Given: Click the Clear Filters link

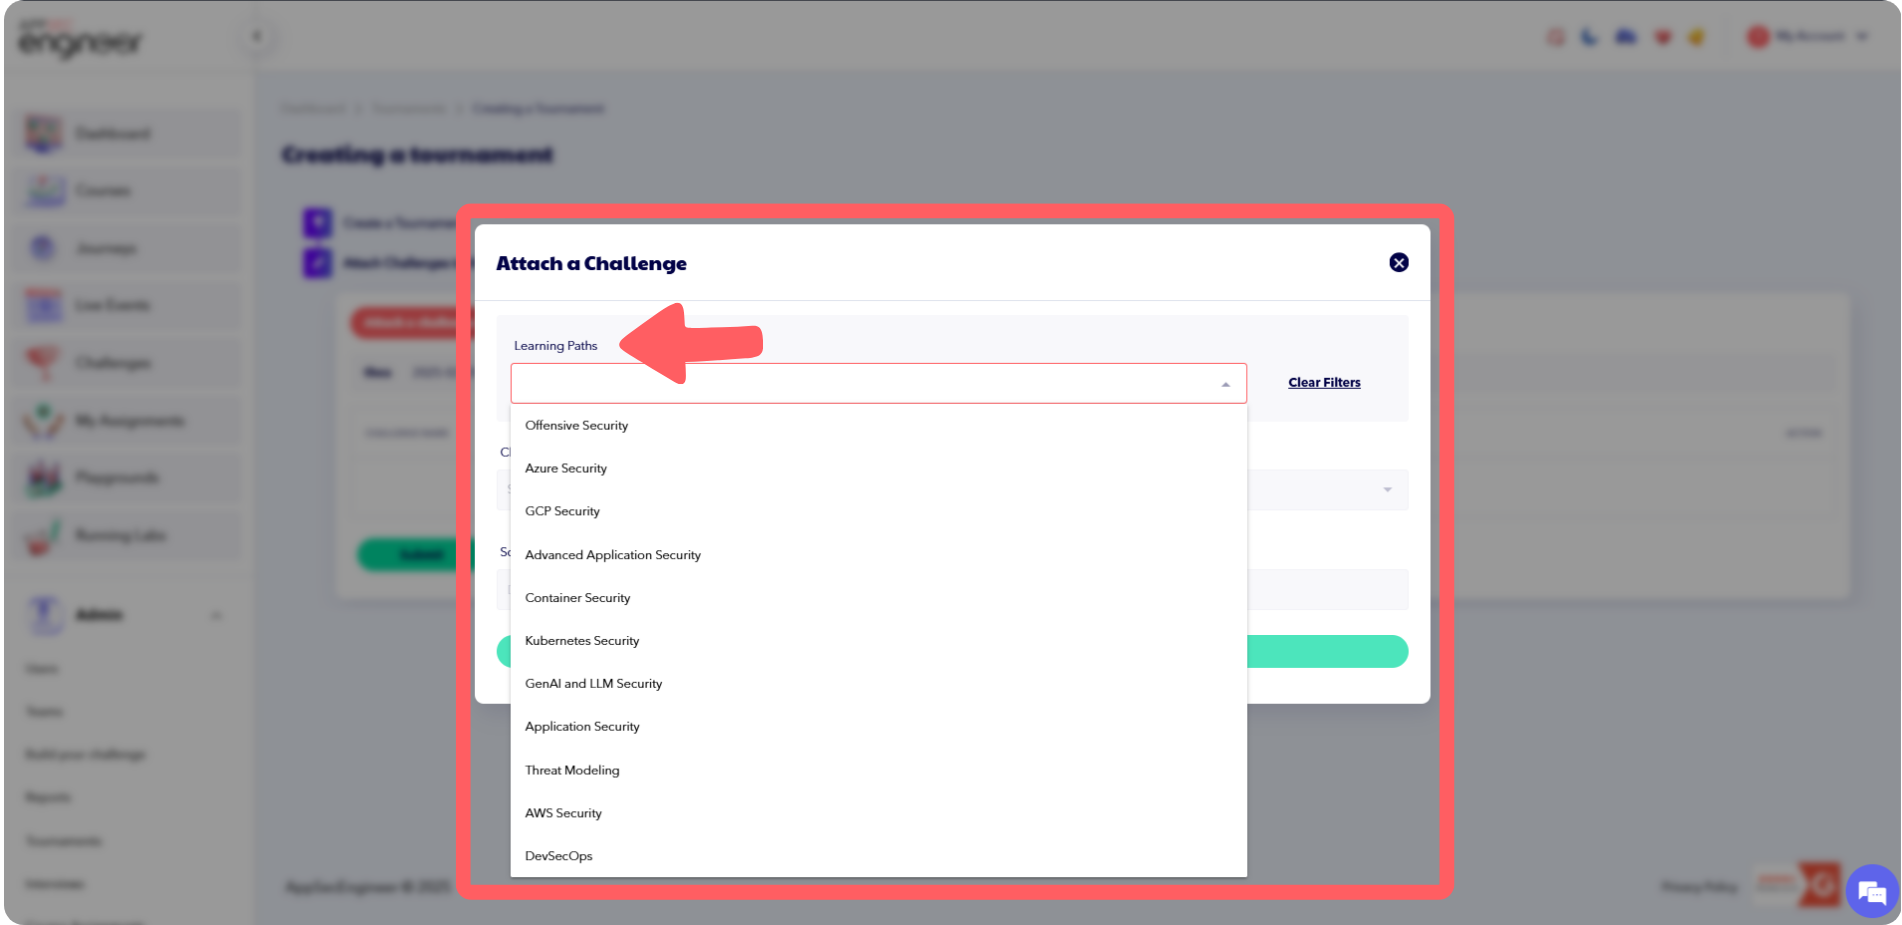Looking at the screenshot, I should click(x=1323, y=382).
